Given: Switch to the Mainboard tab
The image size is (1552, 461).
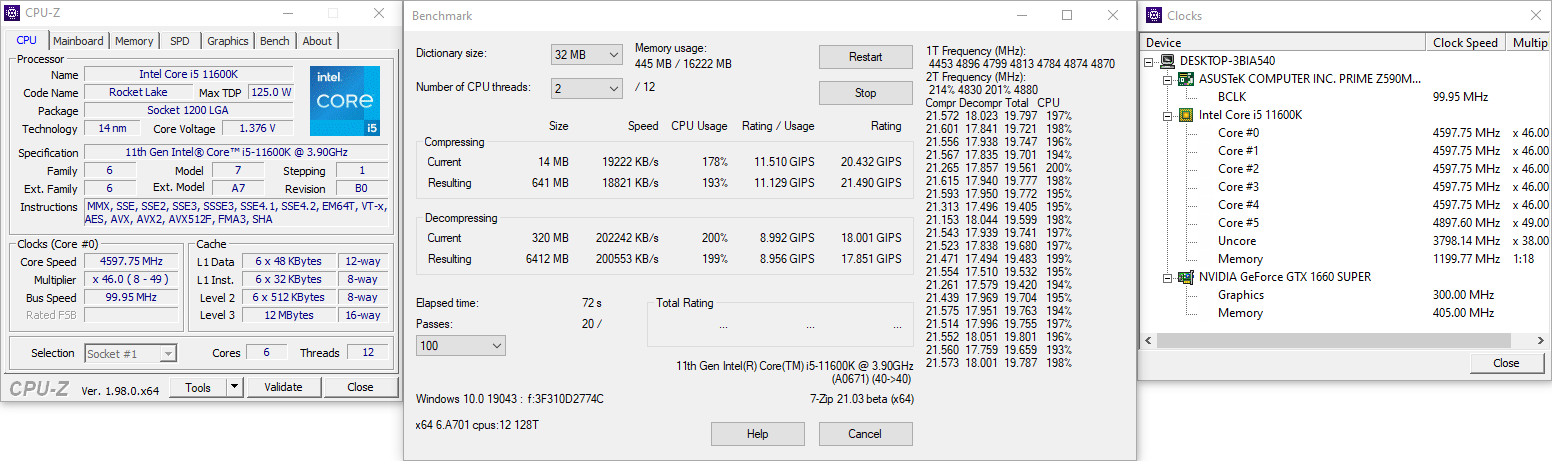Looking at the screenshot, I should click(x=78, y=41).
